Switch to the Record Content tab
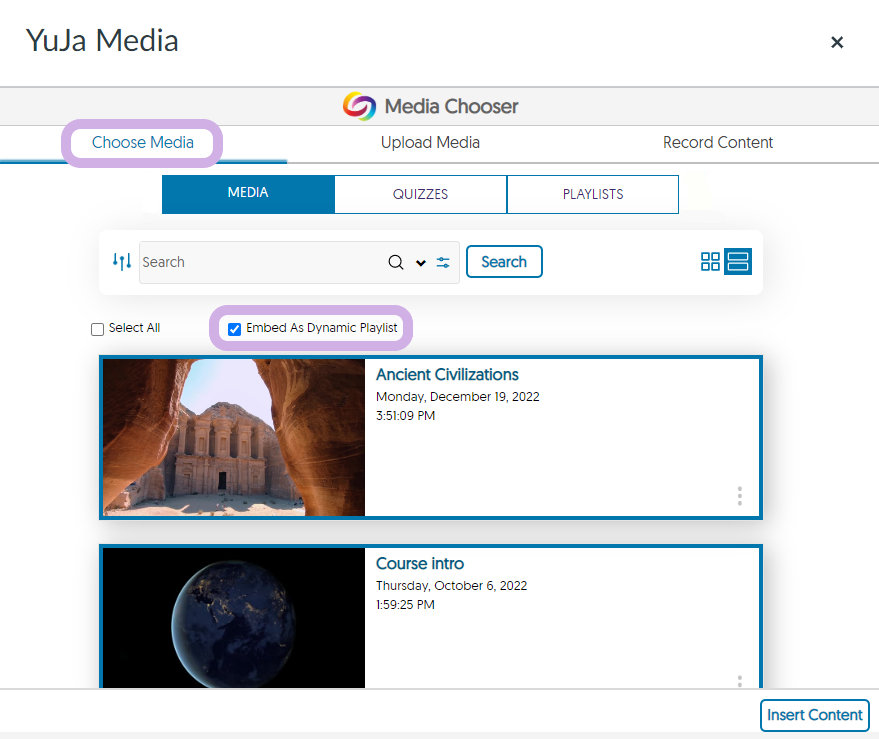 [x=717, y=143]
